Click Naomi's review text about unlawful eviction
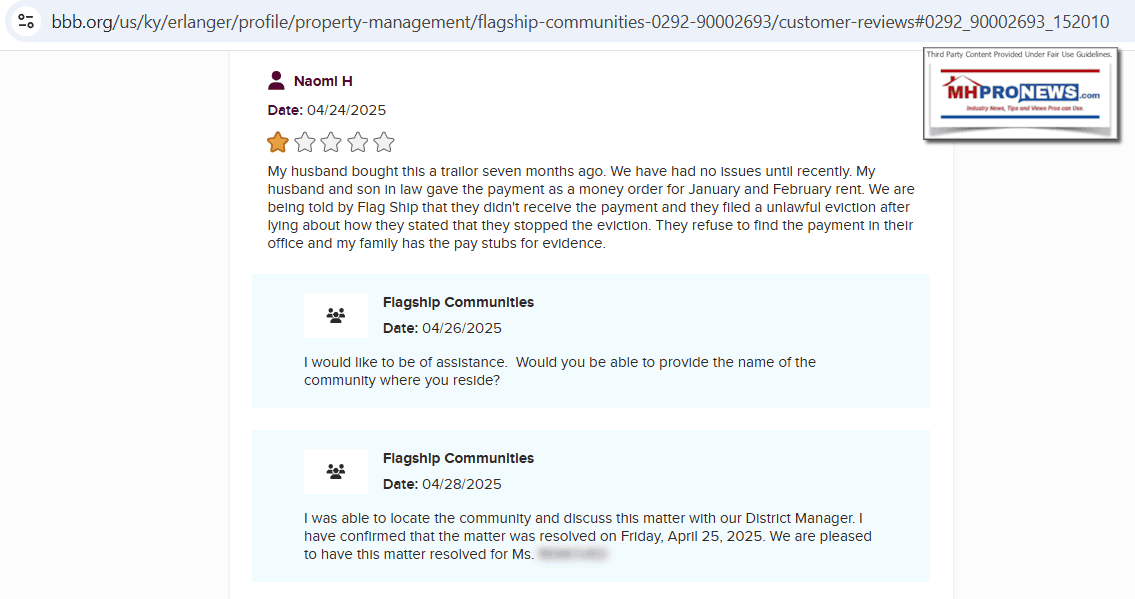This screenshot has width=1135, height=599. [x=590, y=207]
